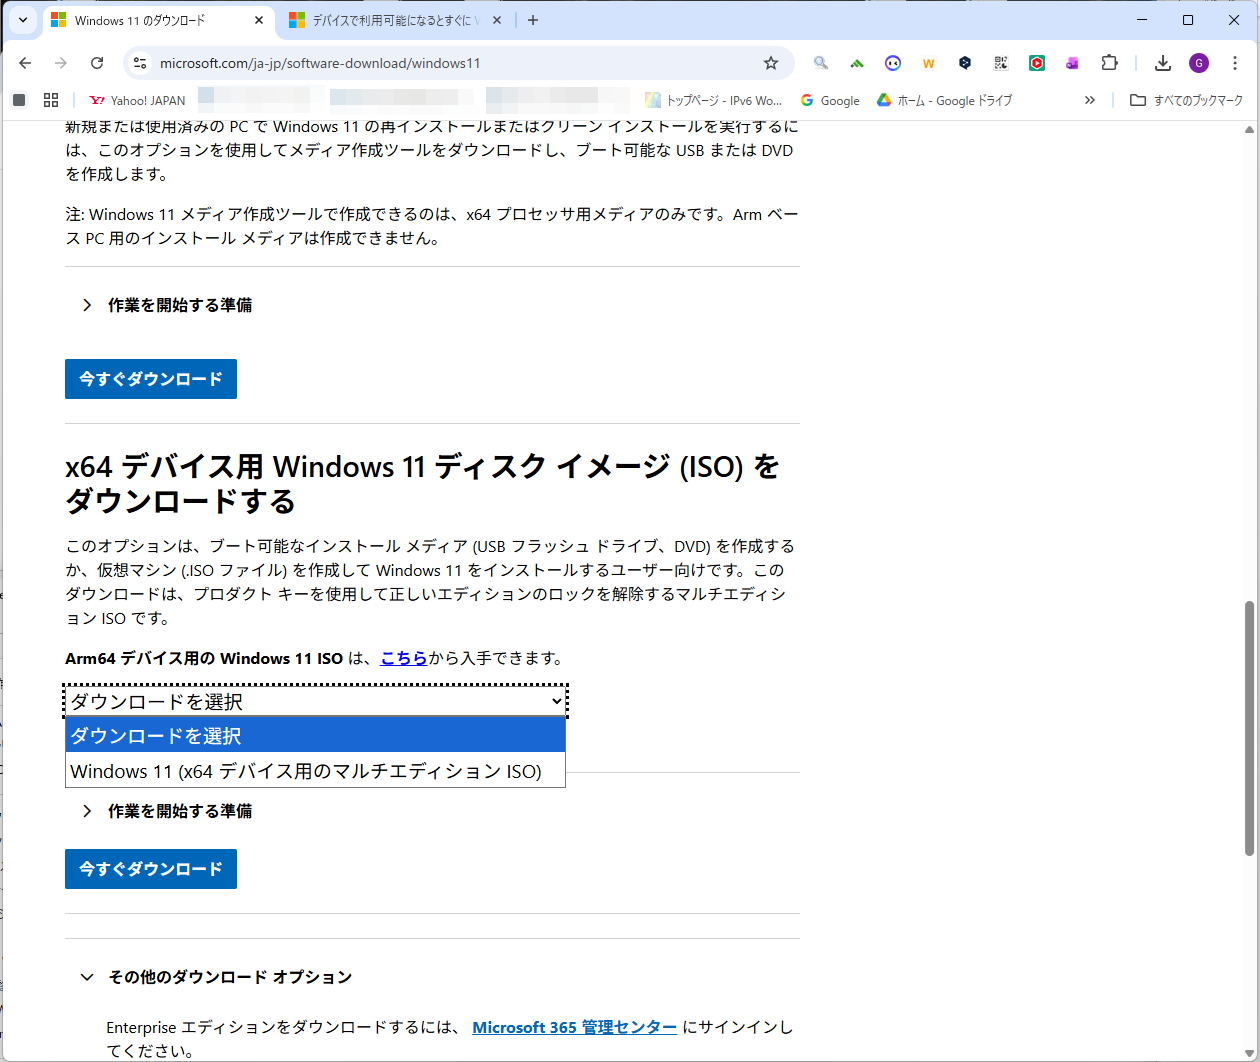1260x1062 pixels.
Task: Open the orange W extension icon
Action: point(928,62)
